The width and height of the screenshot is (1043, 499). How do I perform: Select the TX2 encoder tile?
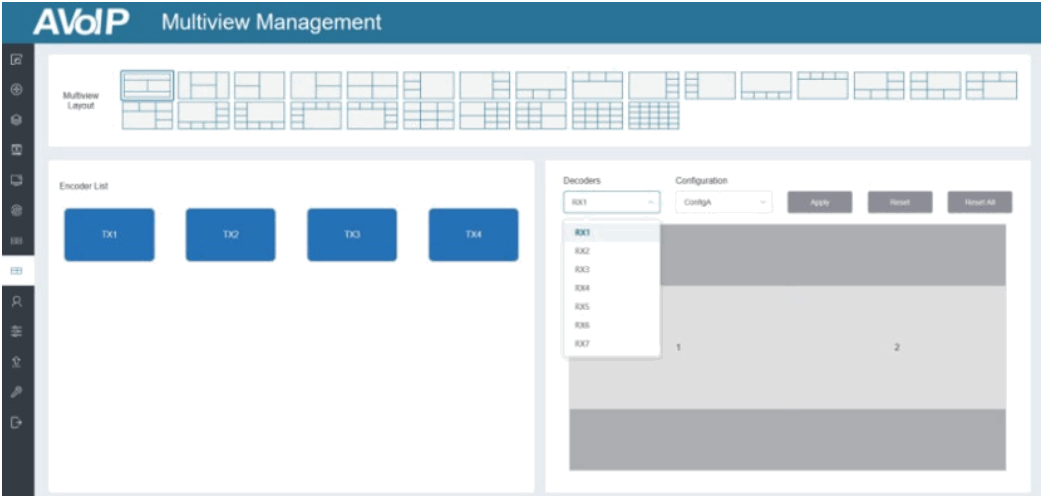click(230, 235)
